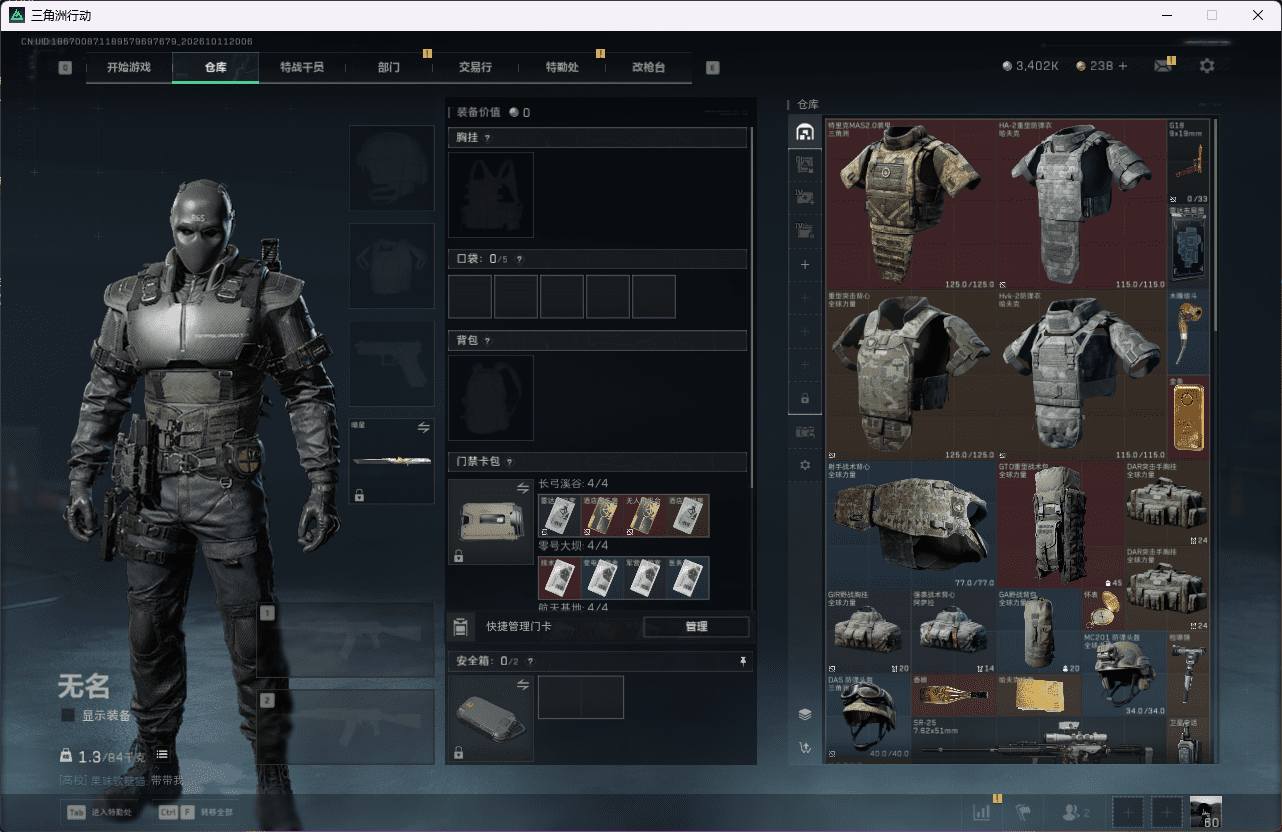
Task: Click the first plus to add warehouse page
Action: click(805, 265)
